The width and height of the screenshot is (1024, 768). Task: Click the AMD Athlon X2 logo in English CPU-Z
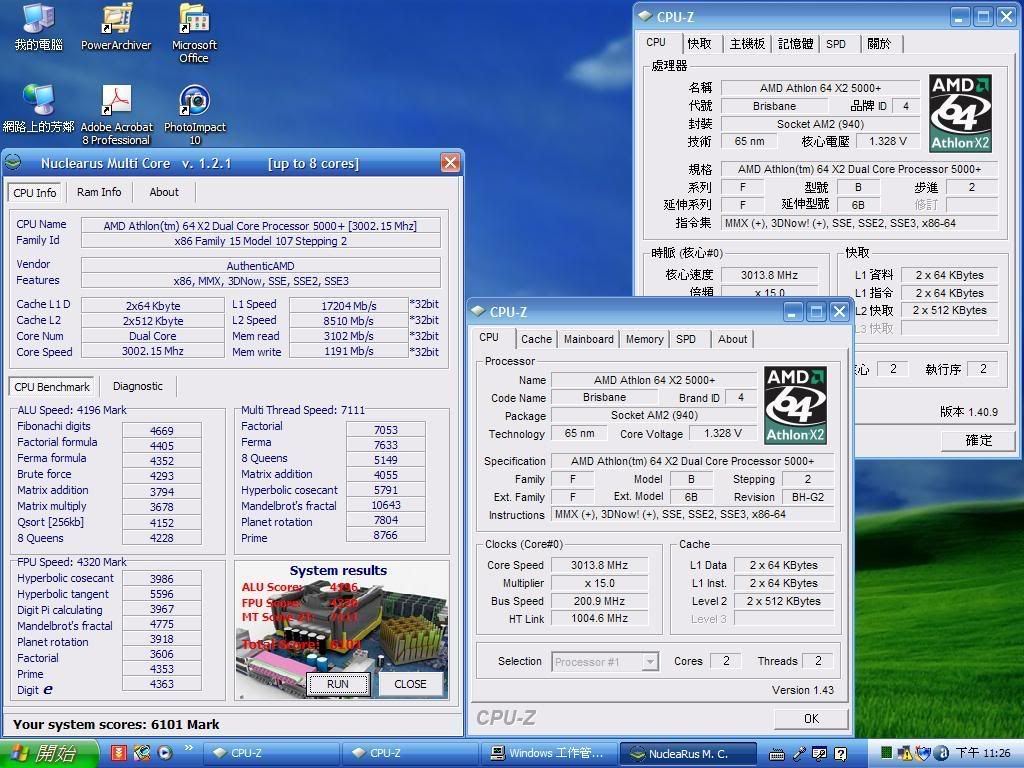(795, 405)
